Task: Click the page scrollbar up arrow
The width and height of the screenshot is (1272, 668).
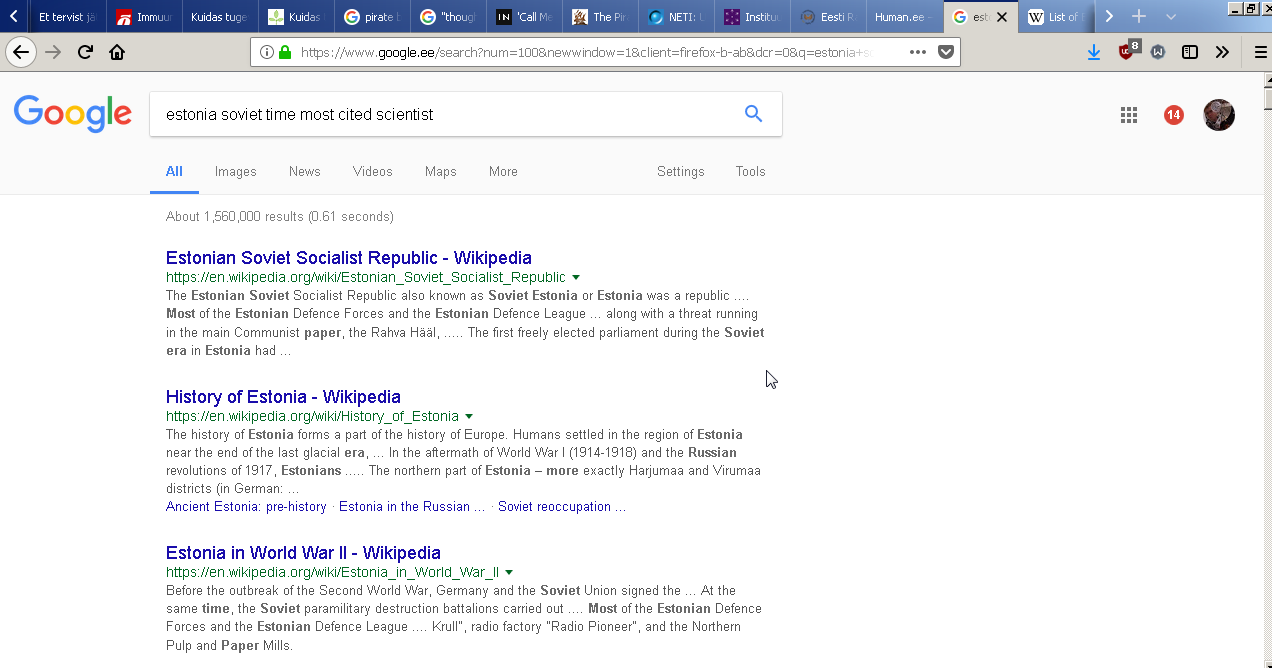Action: pos(1267,80)
